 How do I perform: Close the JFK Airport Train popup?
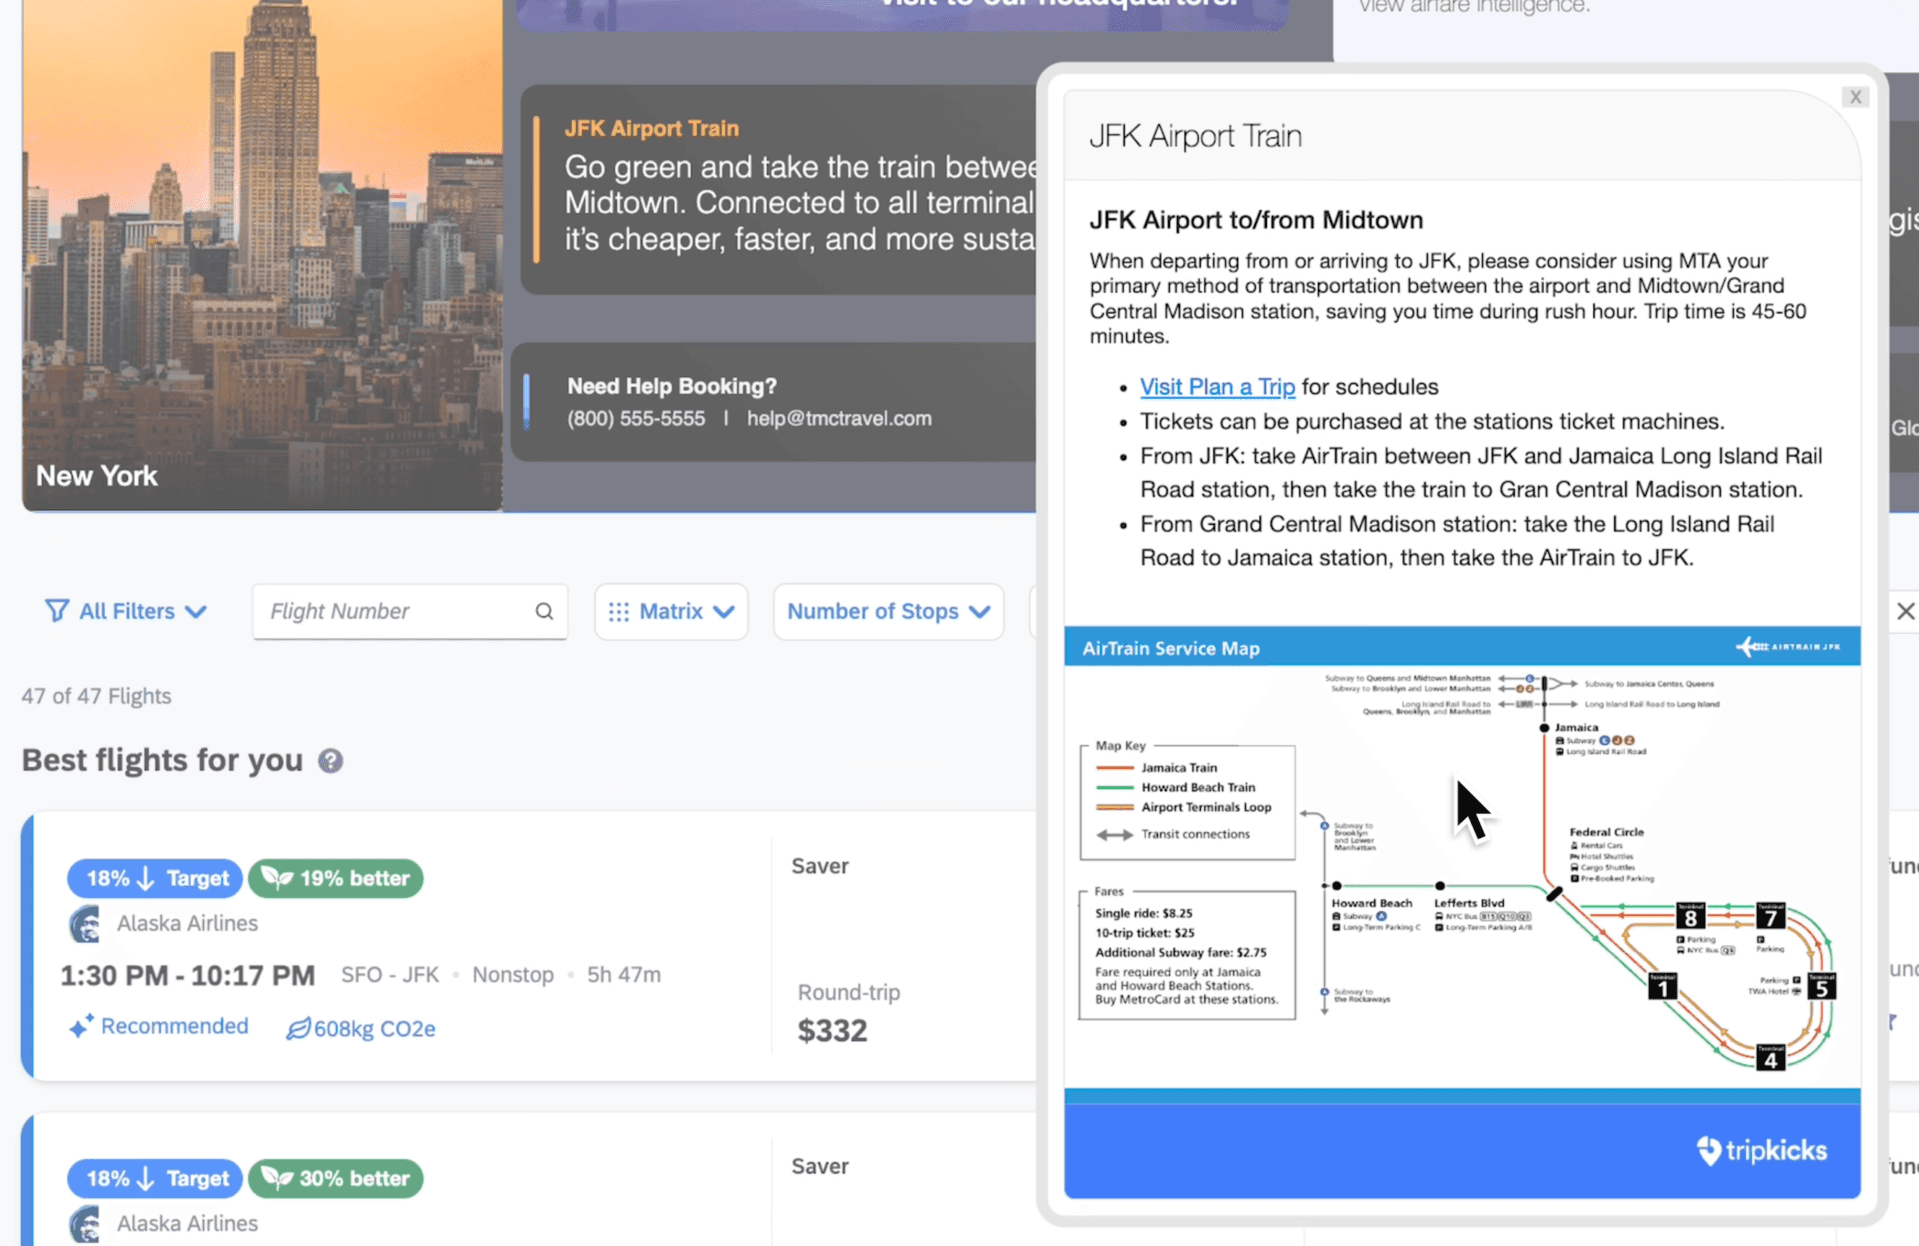[1855, 97]
